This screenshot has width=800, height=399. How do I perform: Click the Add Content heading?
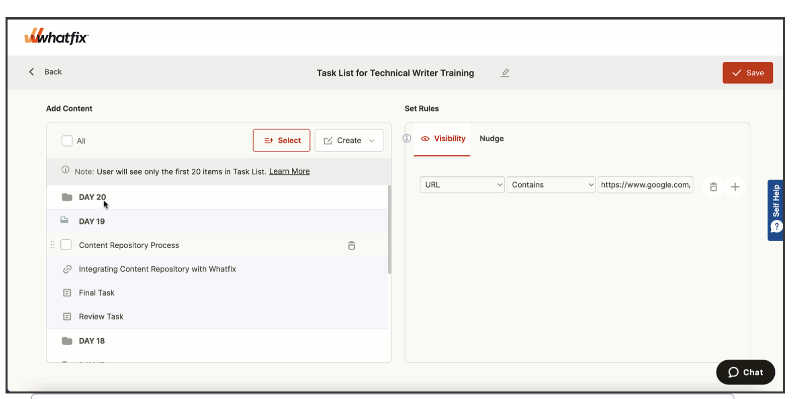(69, 109)
